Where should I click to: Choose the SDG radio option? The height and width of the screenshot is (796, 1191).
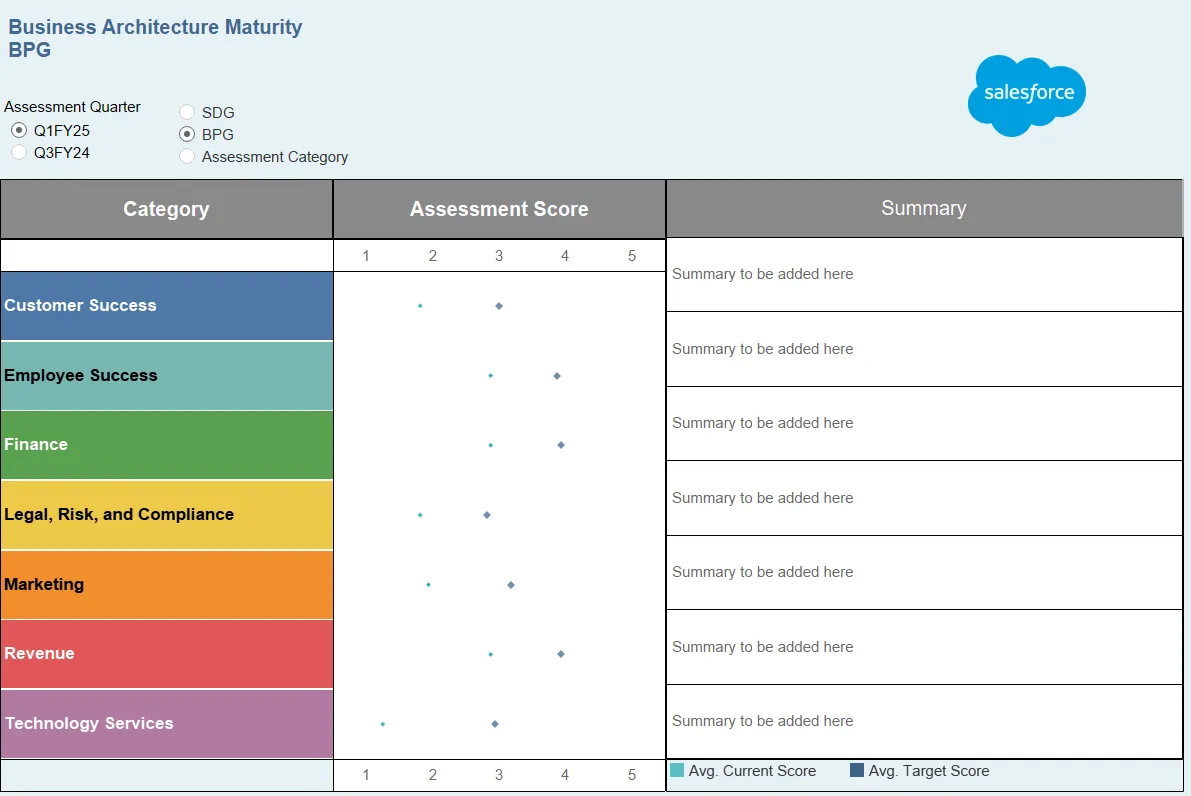click(187, 112)
